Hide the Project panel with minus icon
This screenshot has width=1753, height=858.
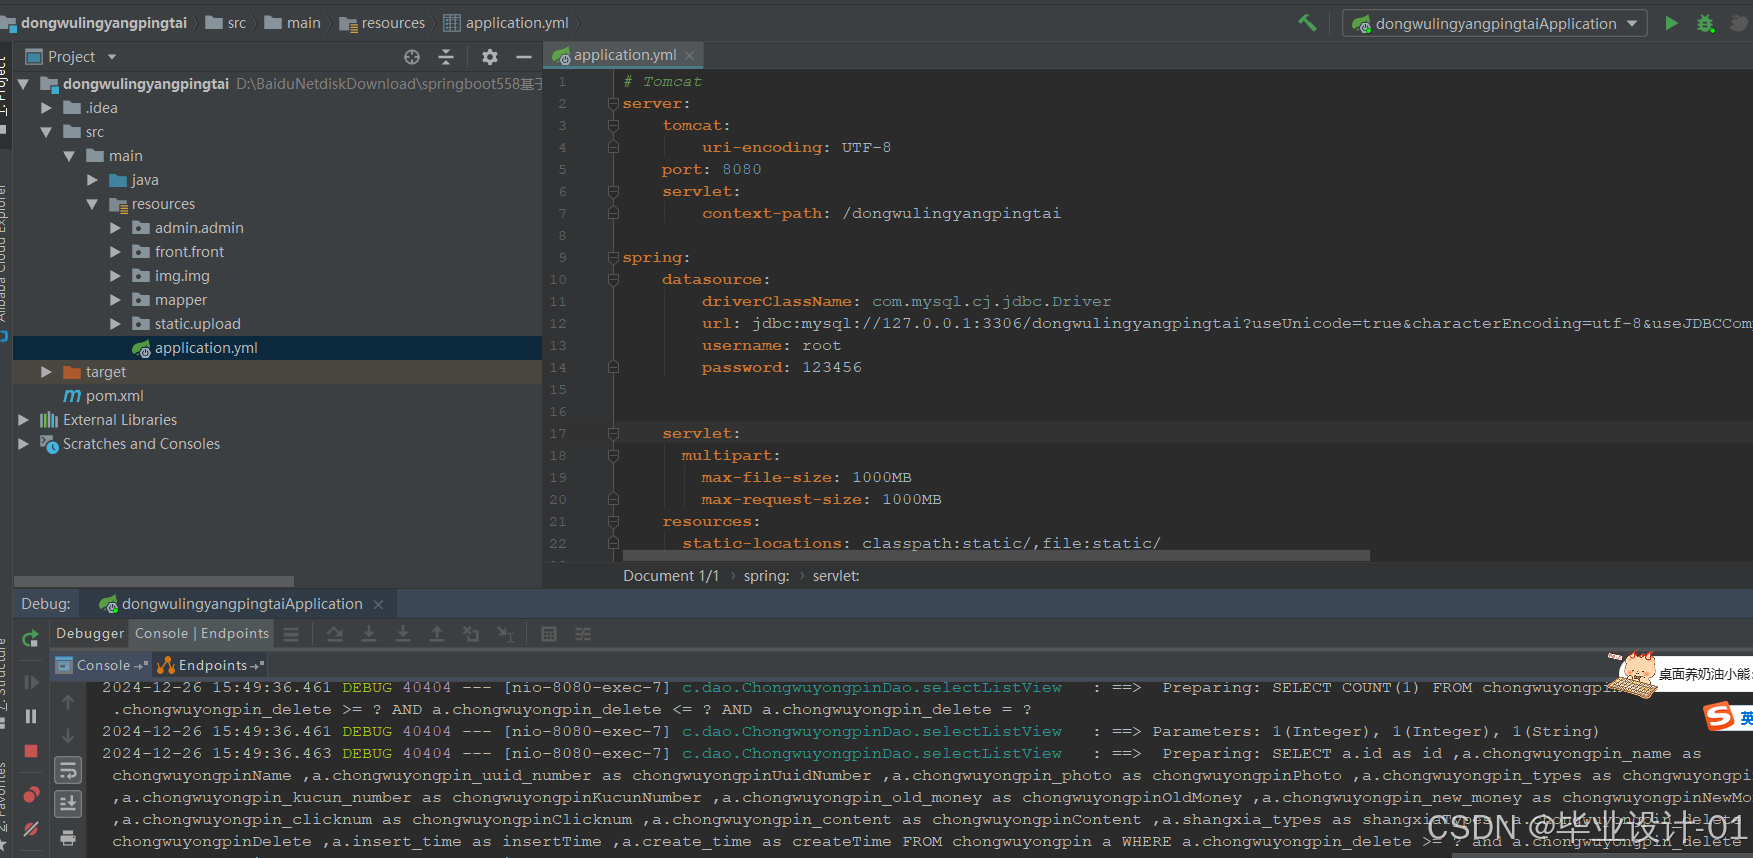pyautogui.click(x=523, y=57)
